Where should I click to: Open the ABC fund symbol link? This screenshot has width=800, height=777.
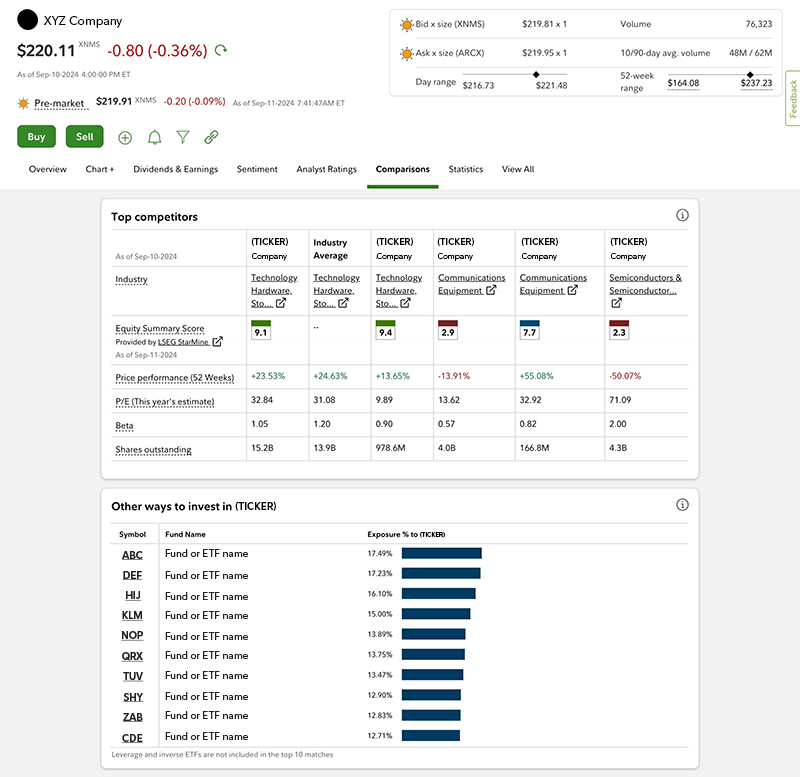pos(132,554)
